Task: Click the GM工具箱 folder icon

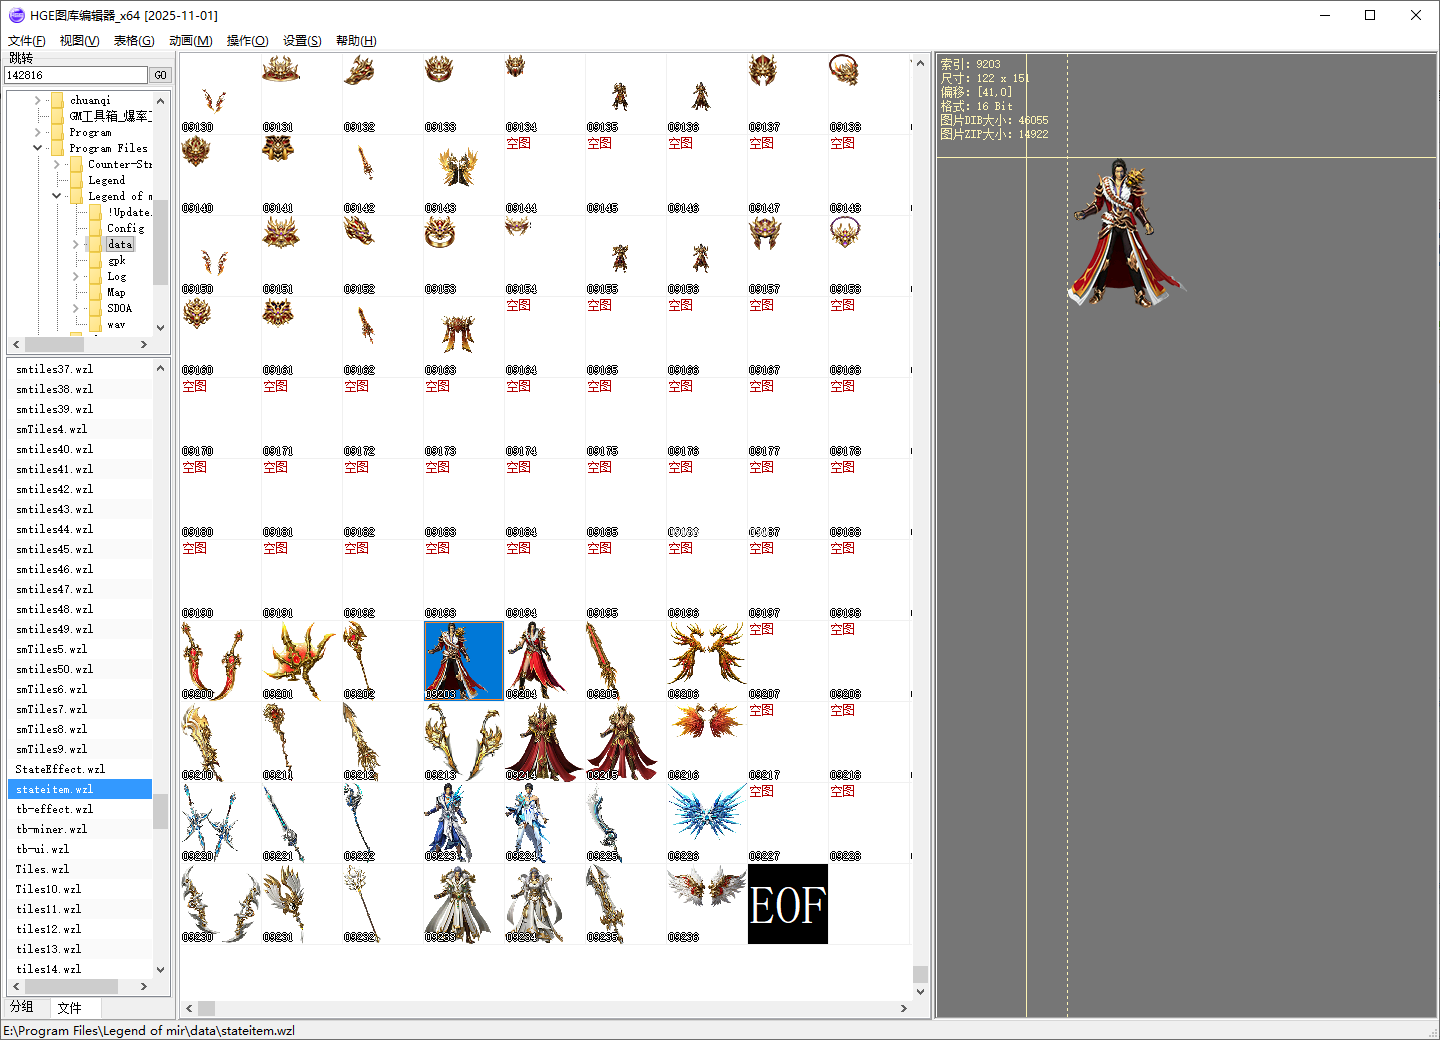Action: click(57, 116)
